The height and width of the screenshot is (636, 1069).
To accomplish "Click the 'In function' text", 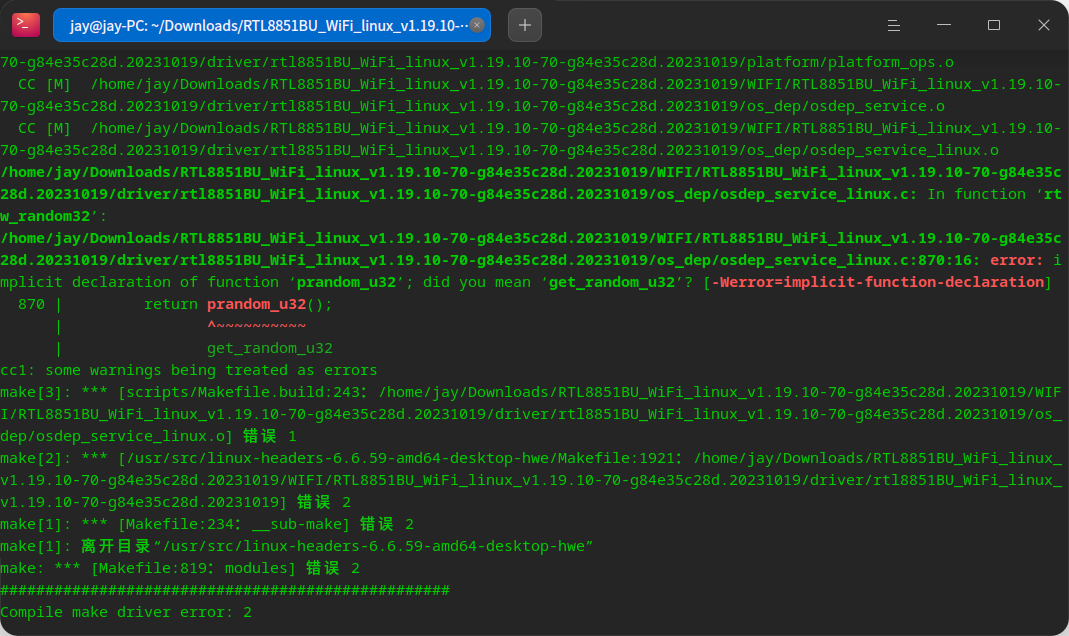I will click(x=976, y=194).
